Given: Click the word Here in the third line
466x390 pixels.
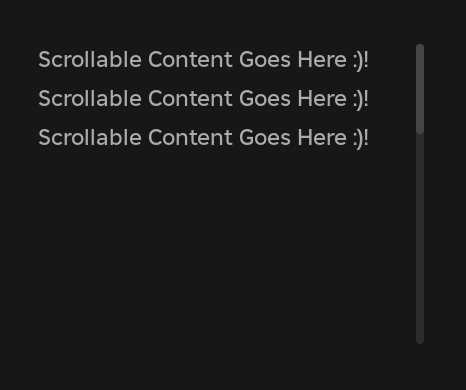Looking at the screenshot, I should pos(322,138).
